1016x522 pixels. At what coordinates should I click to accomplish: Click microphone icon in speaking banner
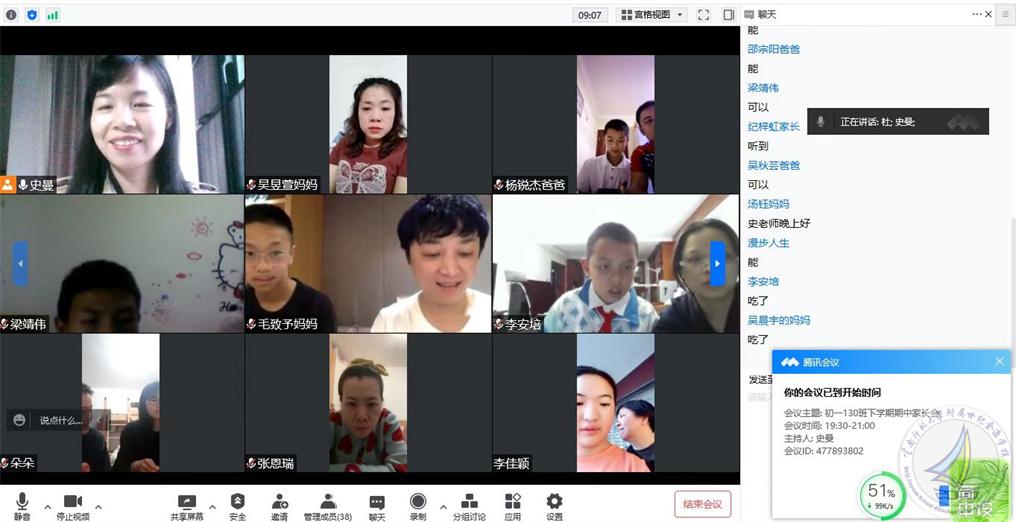[x=820, y=121]
